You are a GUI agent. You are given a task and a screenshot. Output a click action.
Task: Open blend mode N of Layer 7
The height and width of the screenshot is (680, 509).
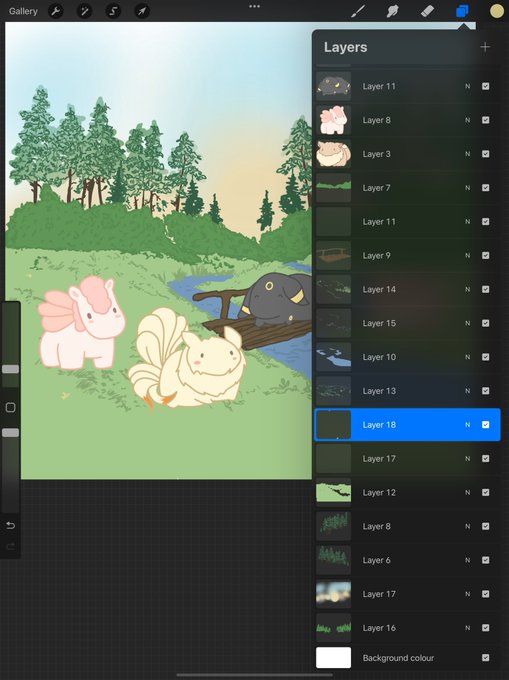(467, 188)
